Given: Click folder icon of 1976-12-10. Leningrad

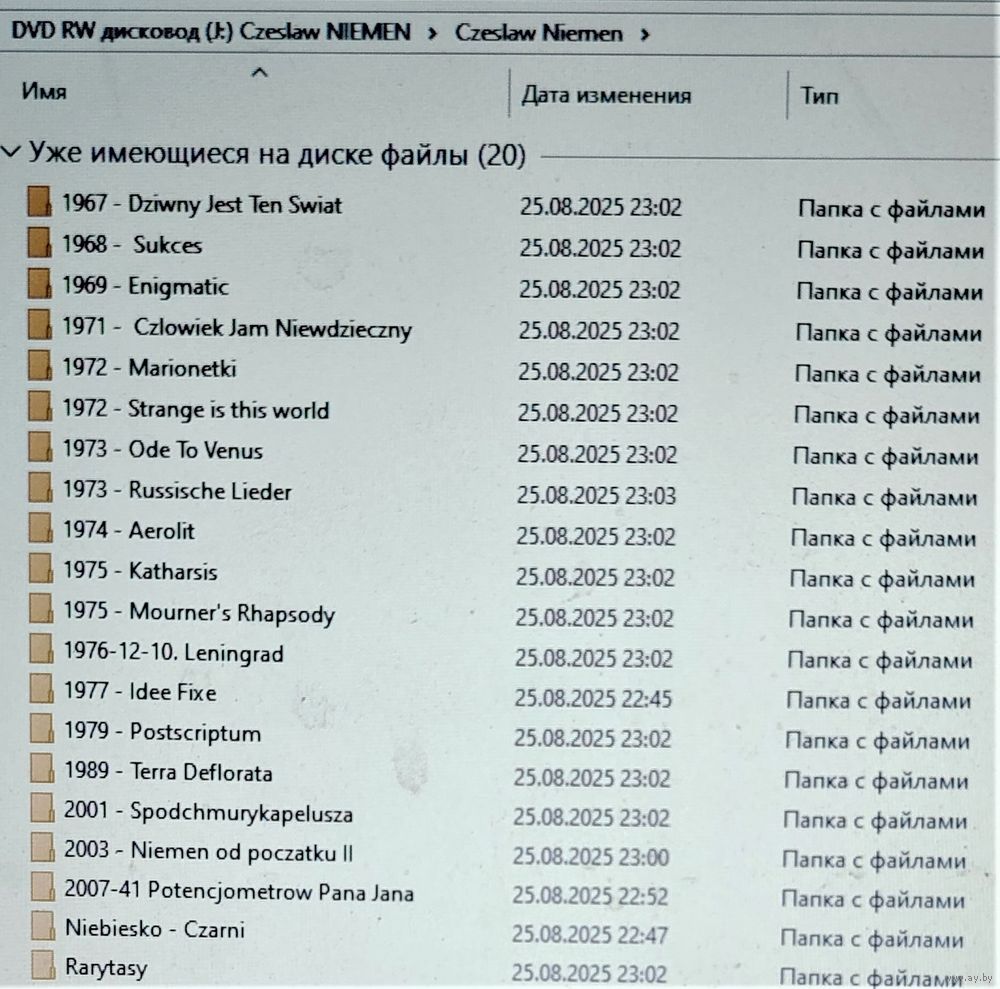Looking at the screenshot, I should click(x=41, y=649).
